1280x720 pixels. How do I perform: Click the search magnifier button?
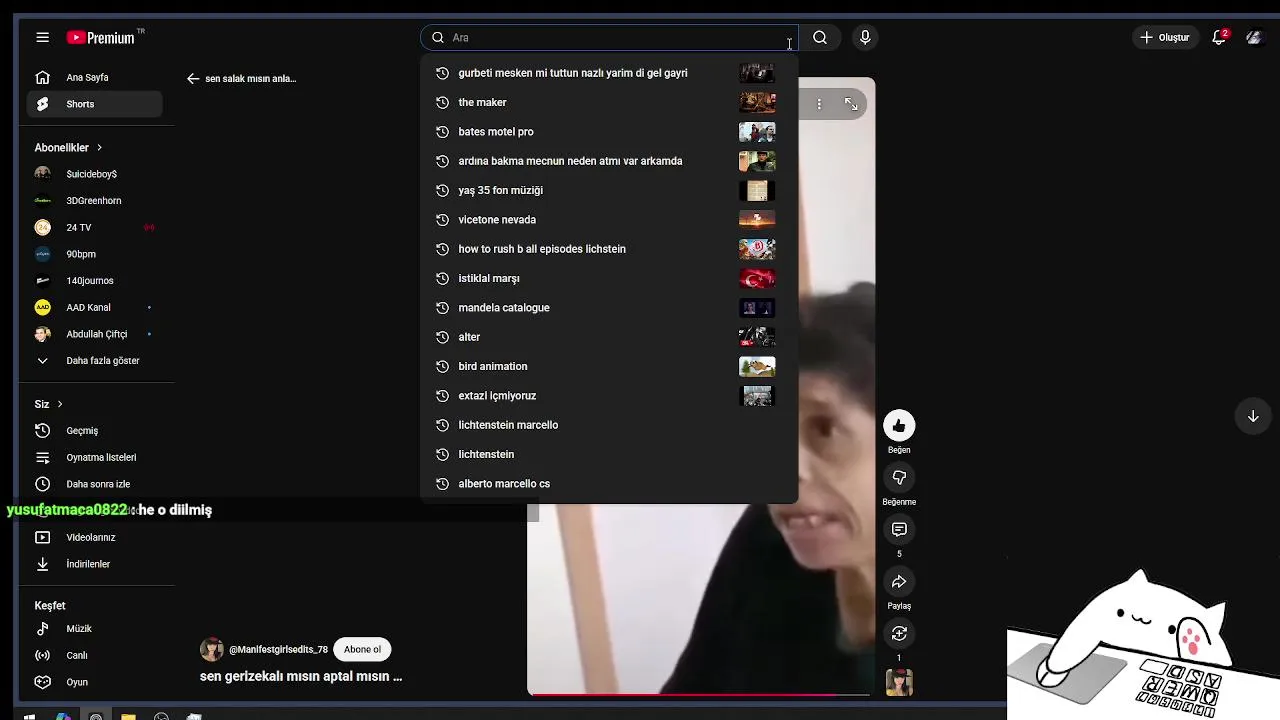tap(820, 37)
